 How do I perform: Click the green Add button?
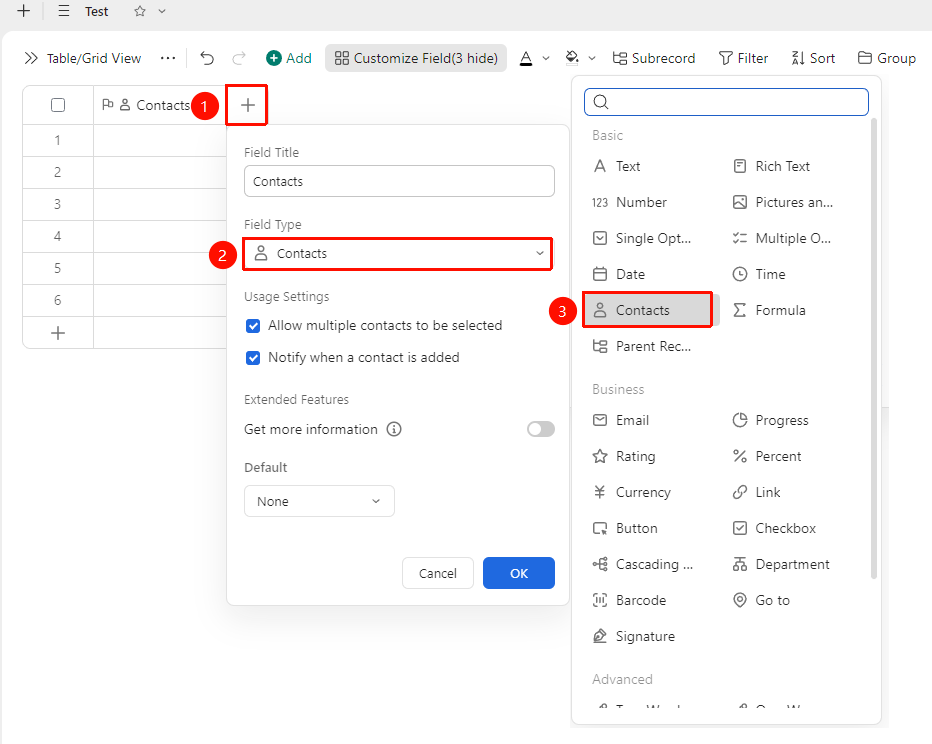point(289,58)
